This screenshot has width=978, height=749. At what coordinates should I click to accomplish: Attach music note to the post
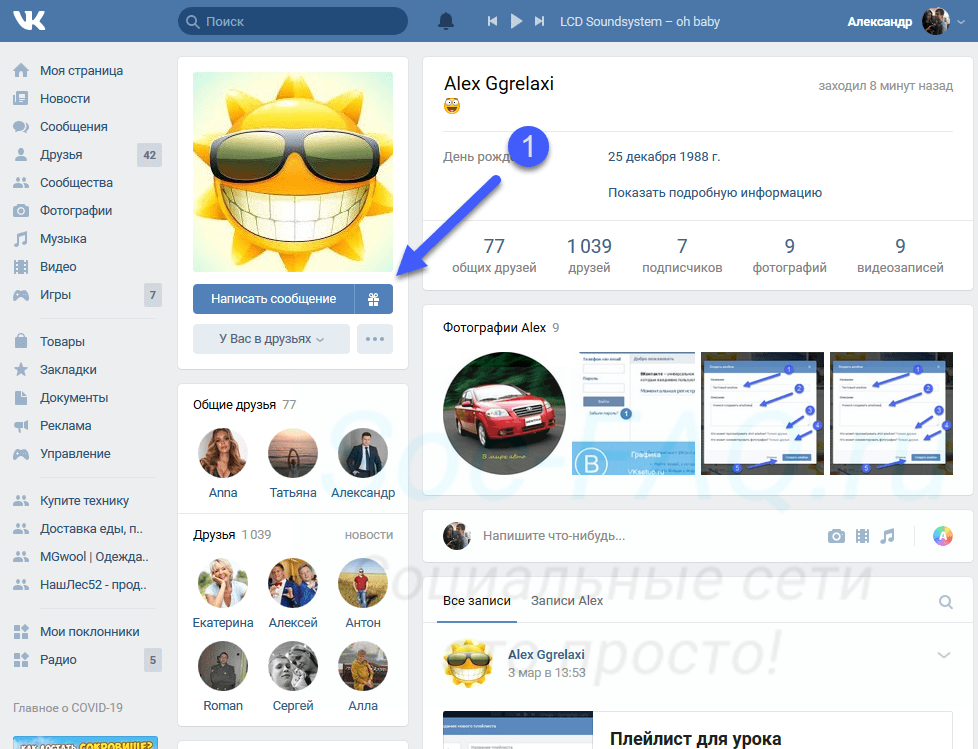(x=887, y=536)
